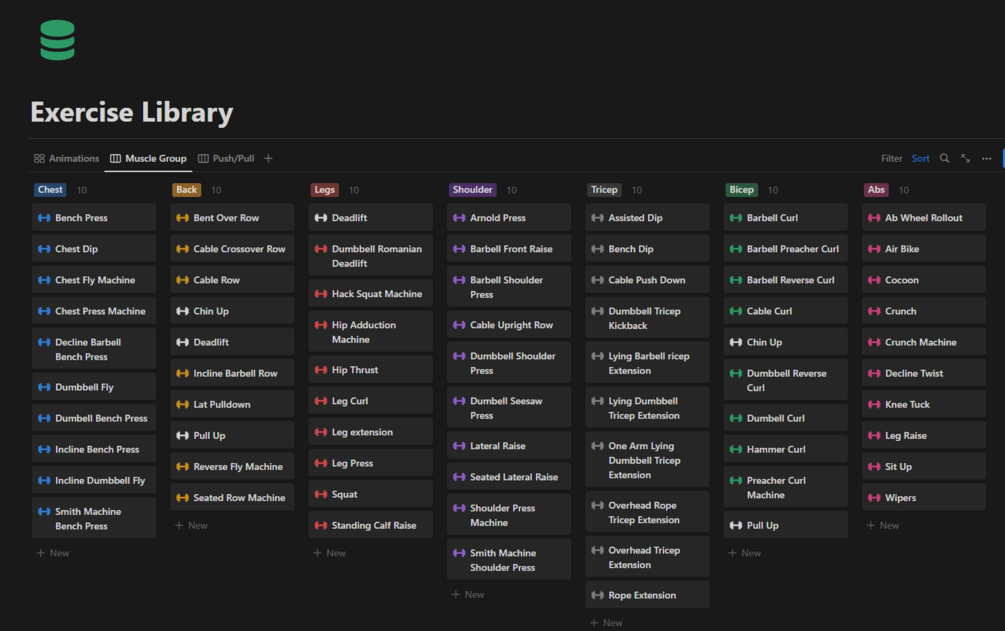This screenshot has width=1005, height=631.
Task: Add a new view with plus icon
Action: (x=268, y=158)
